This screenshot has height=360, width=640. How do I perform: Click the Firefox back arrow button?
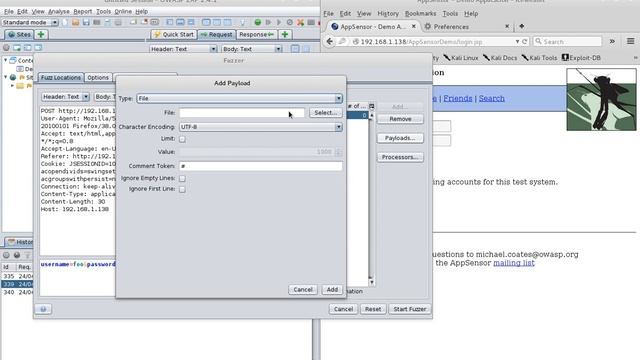[330, 42]
